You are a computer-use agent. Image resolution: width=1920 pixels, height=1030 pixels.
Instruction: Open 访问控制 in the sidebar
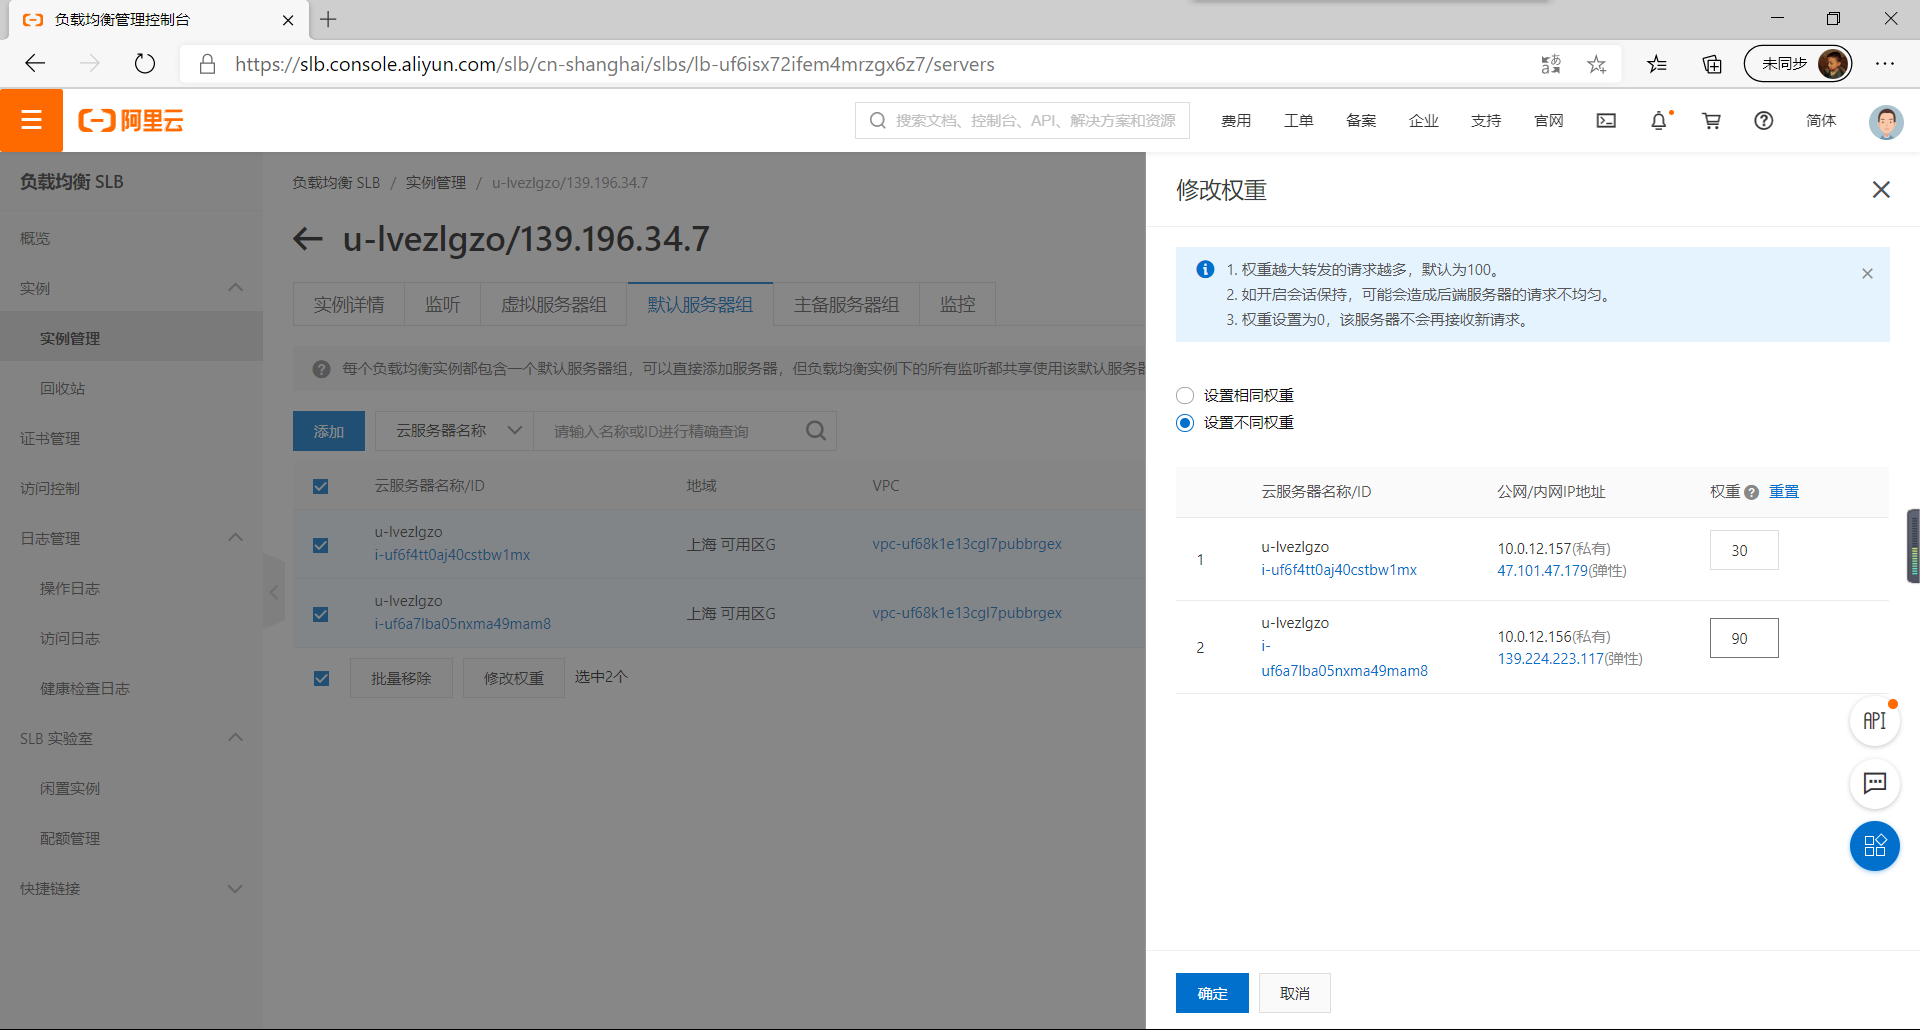click(x=50, y=488)
